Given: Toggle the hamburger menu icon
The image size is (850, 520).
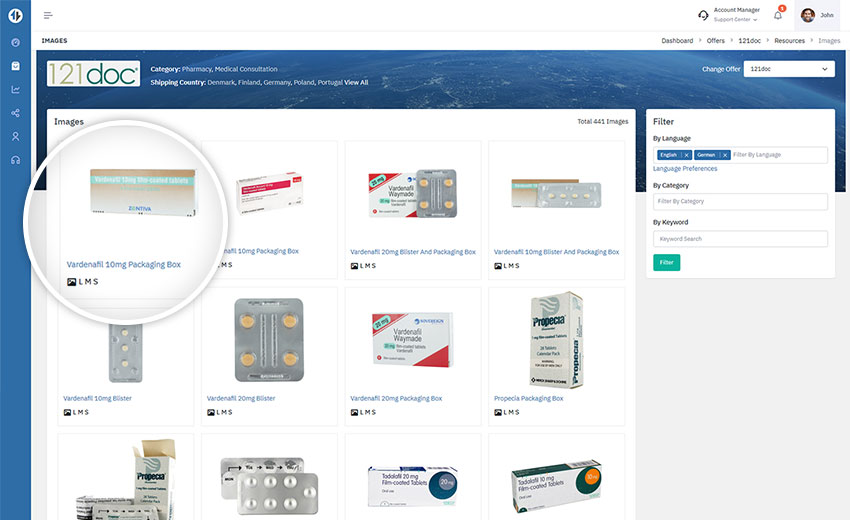Looking at the screenshot, I should click(x=48, y=15).
